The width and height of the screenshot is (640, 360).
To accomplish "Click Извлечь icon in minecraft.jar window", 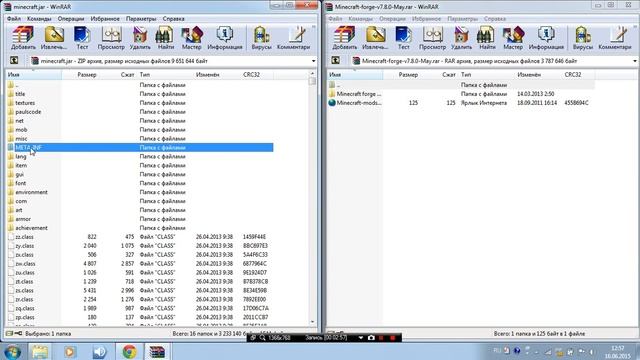I will tap(54, 38).
